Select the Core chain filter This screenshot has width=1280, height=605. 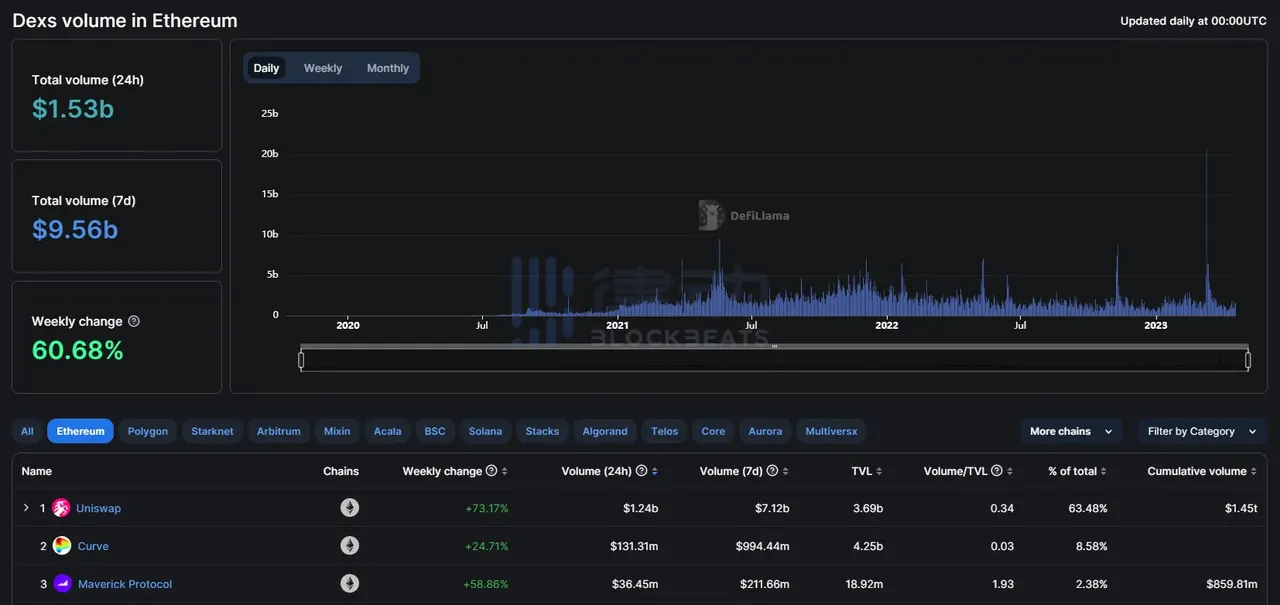[713, 431]
